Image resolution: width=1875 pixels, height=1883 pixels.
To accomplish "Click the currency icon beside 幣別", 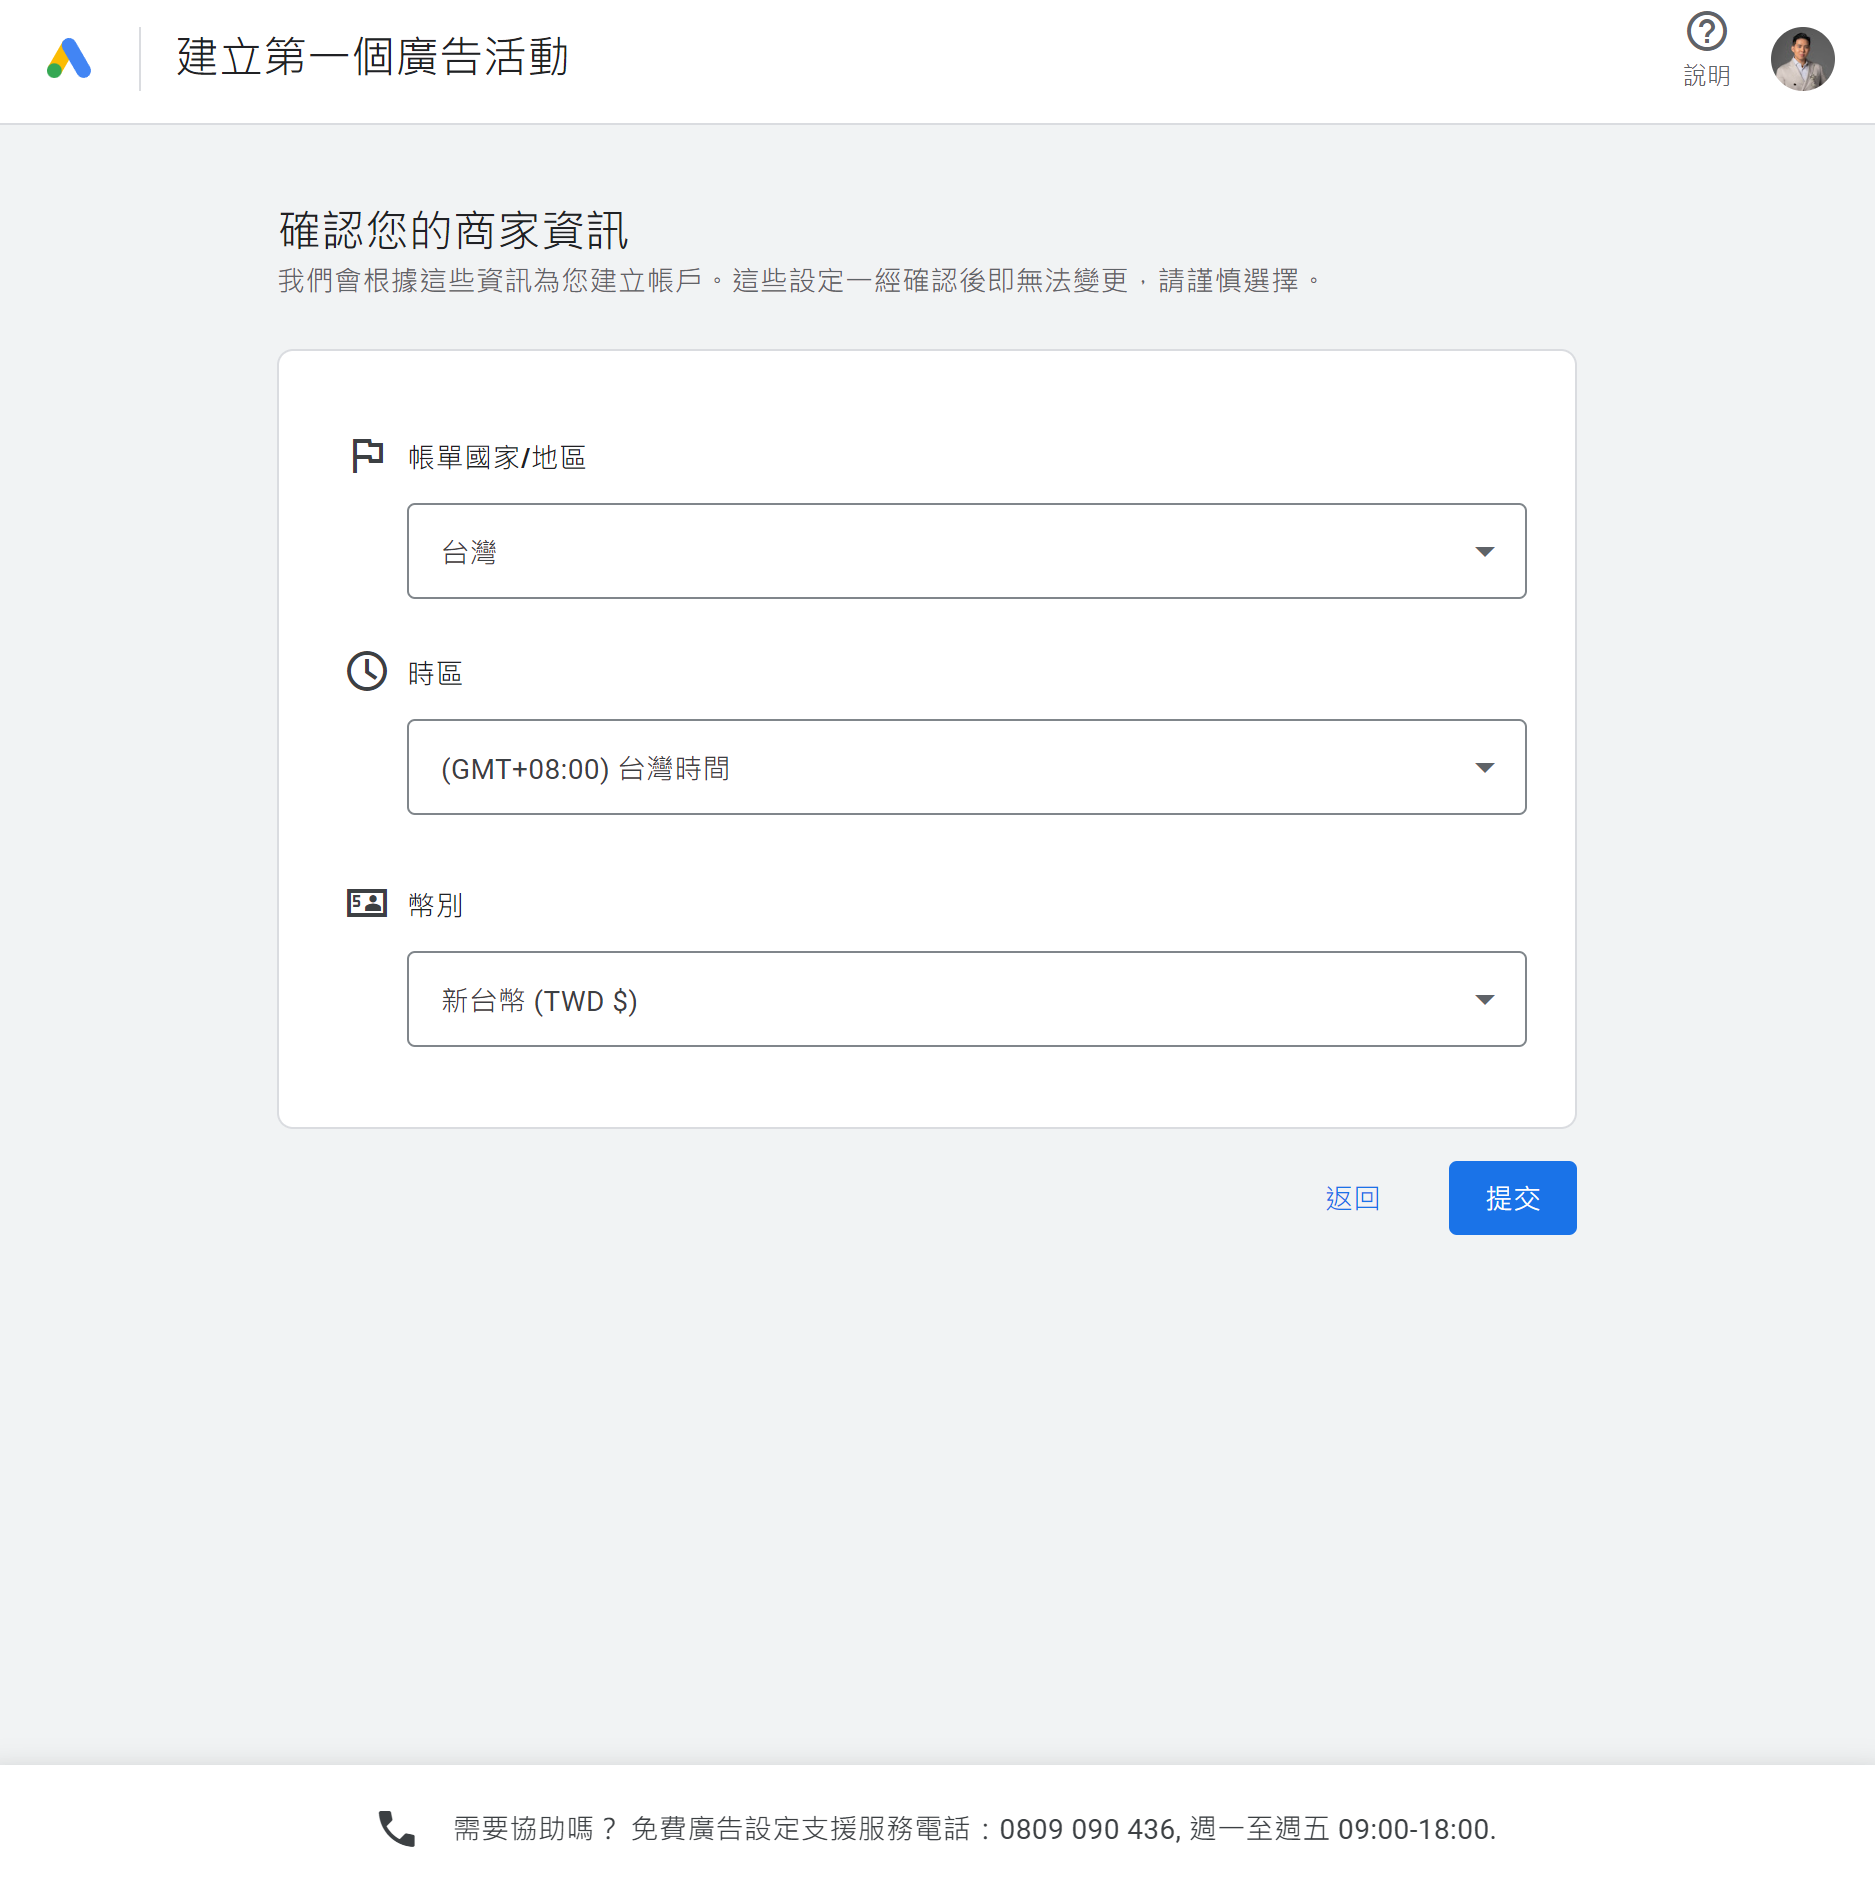I will click(367, 903).
